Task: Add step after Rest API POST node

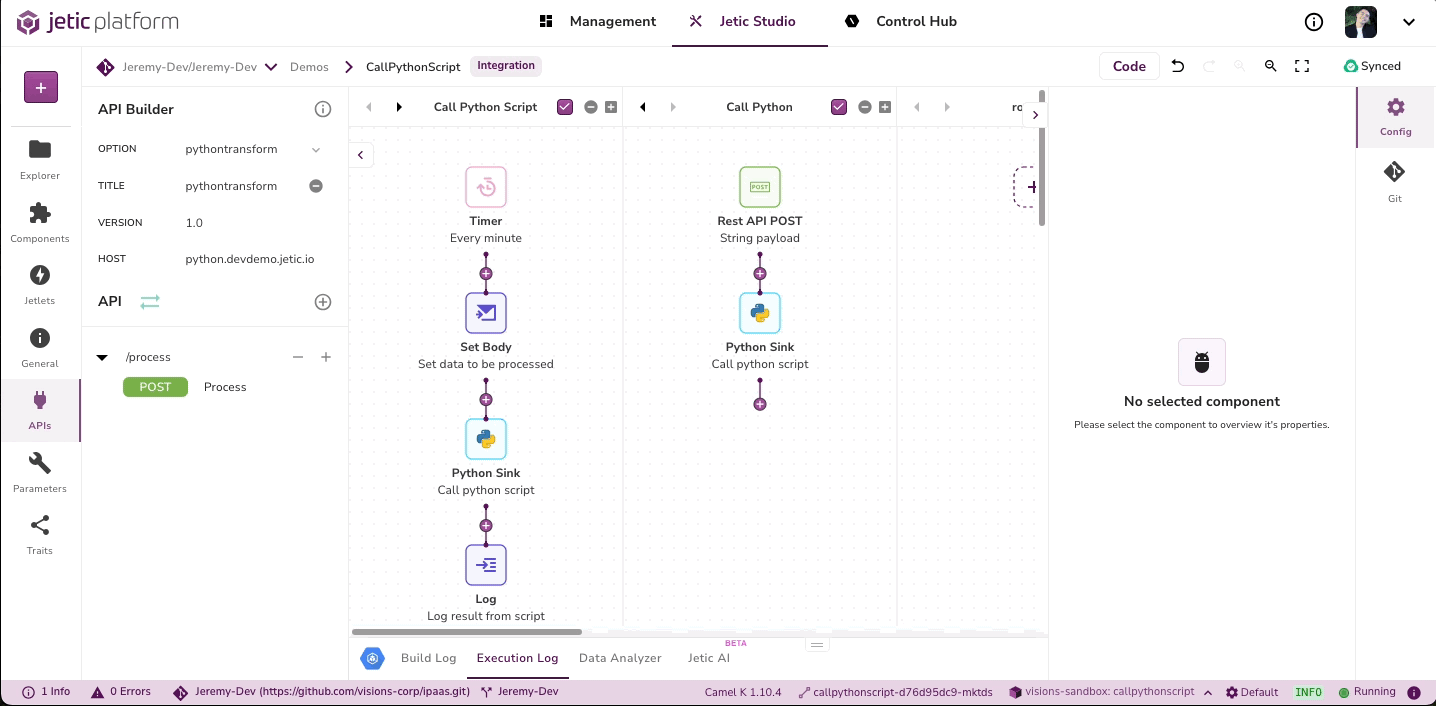Action: [x=760, y=273]
